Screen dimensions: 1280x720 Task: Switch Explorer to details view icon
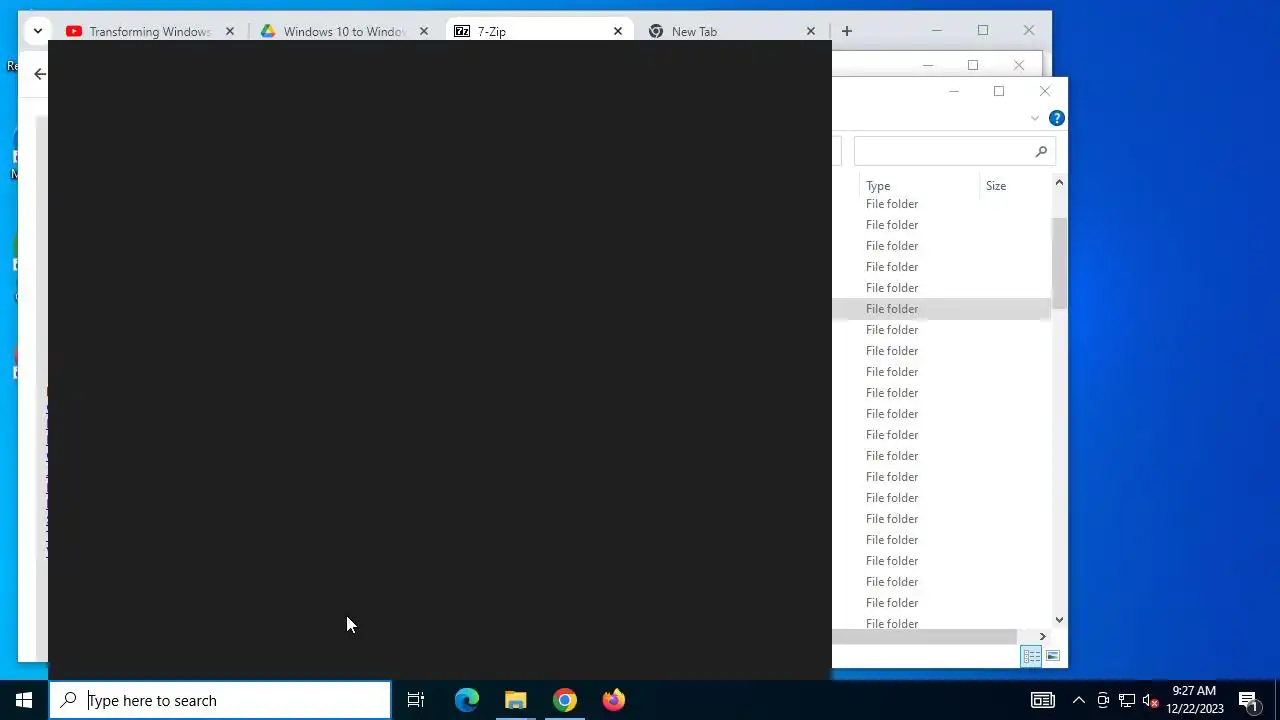coord(1031,656)
